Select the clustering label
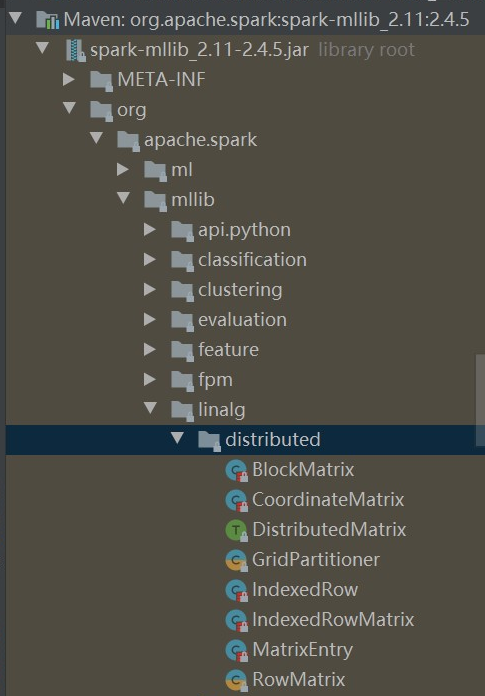 tap(240, 290)
